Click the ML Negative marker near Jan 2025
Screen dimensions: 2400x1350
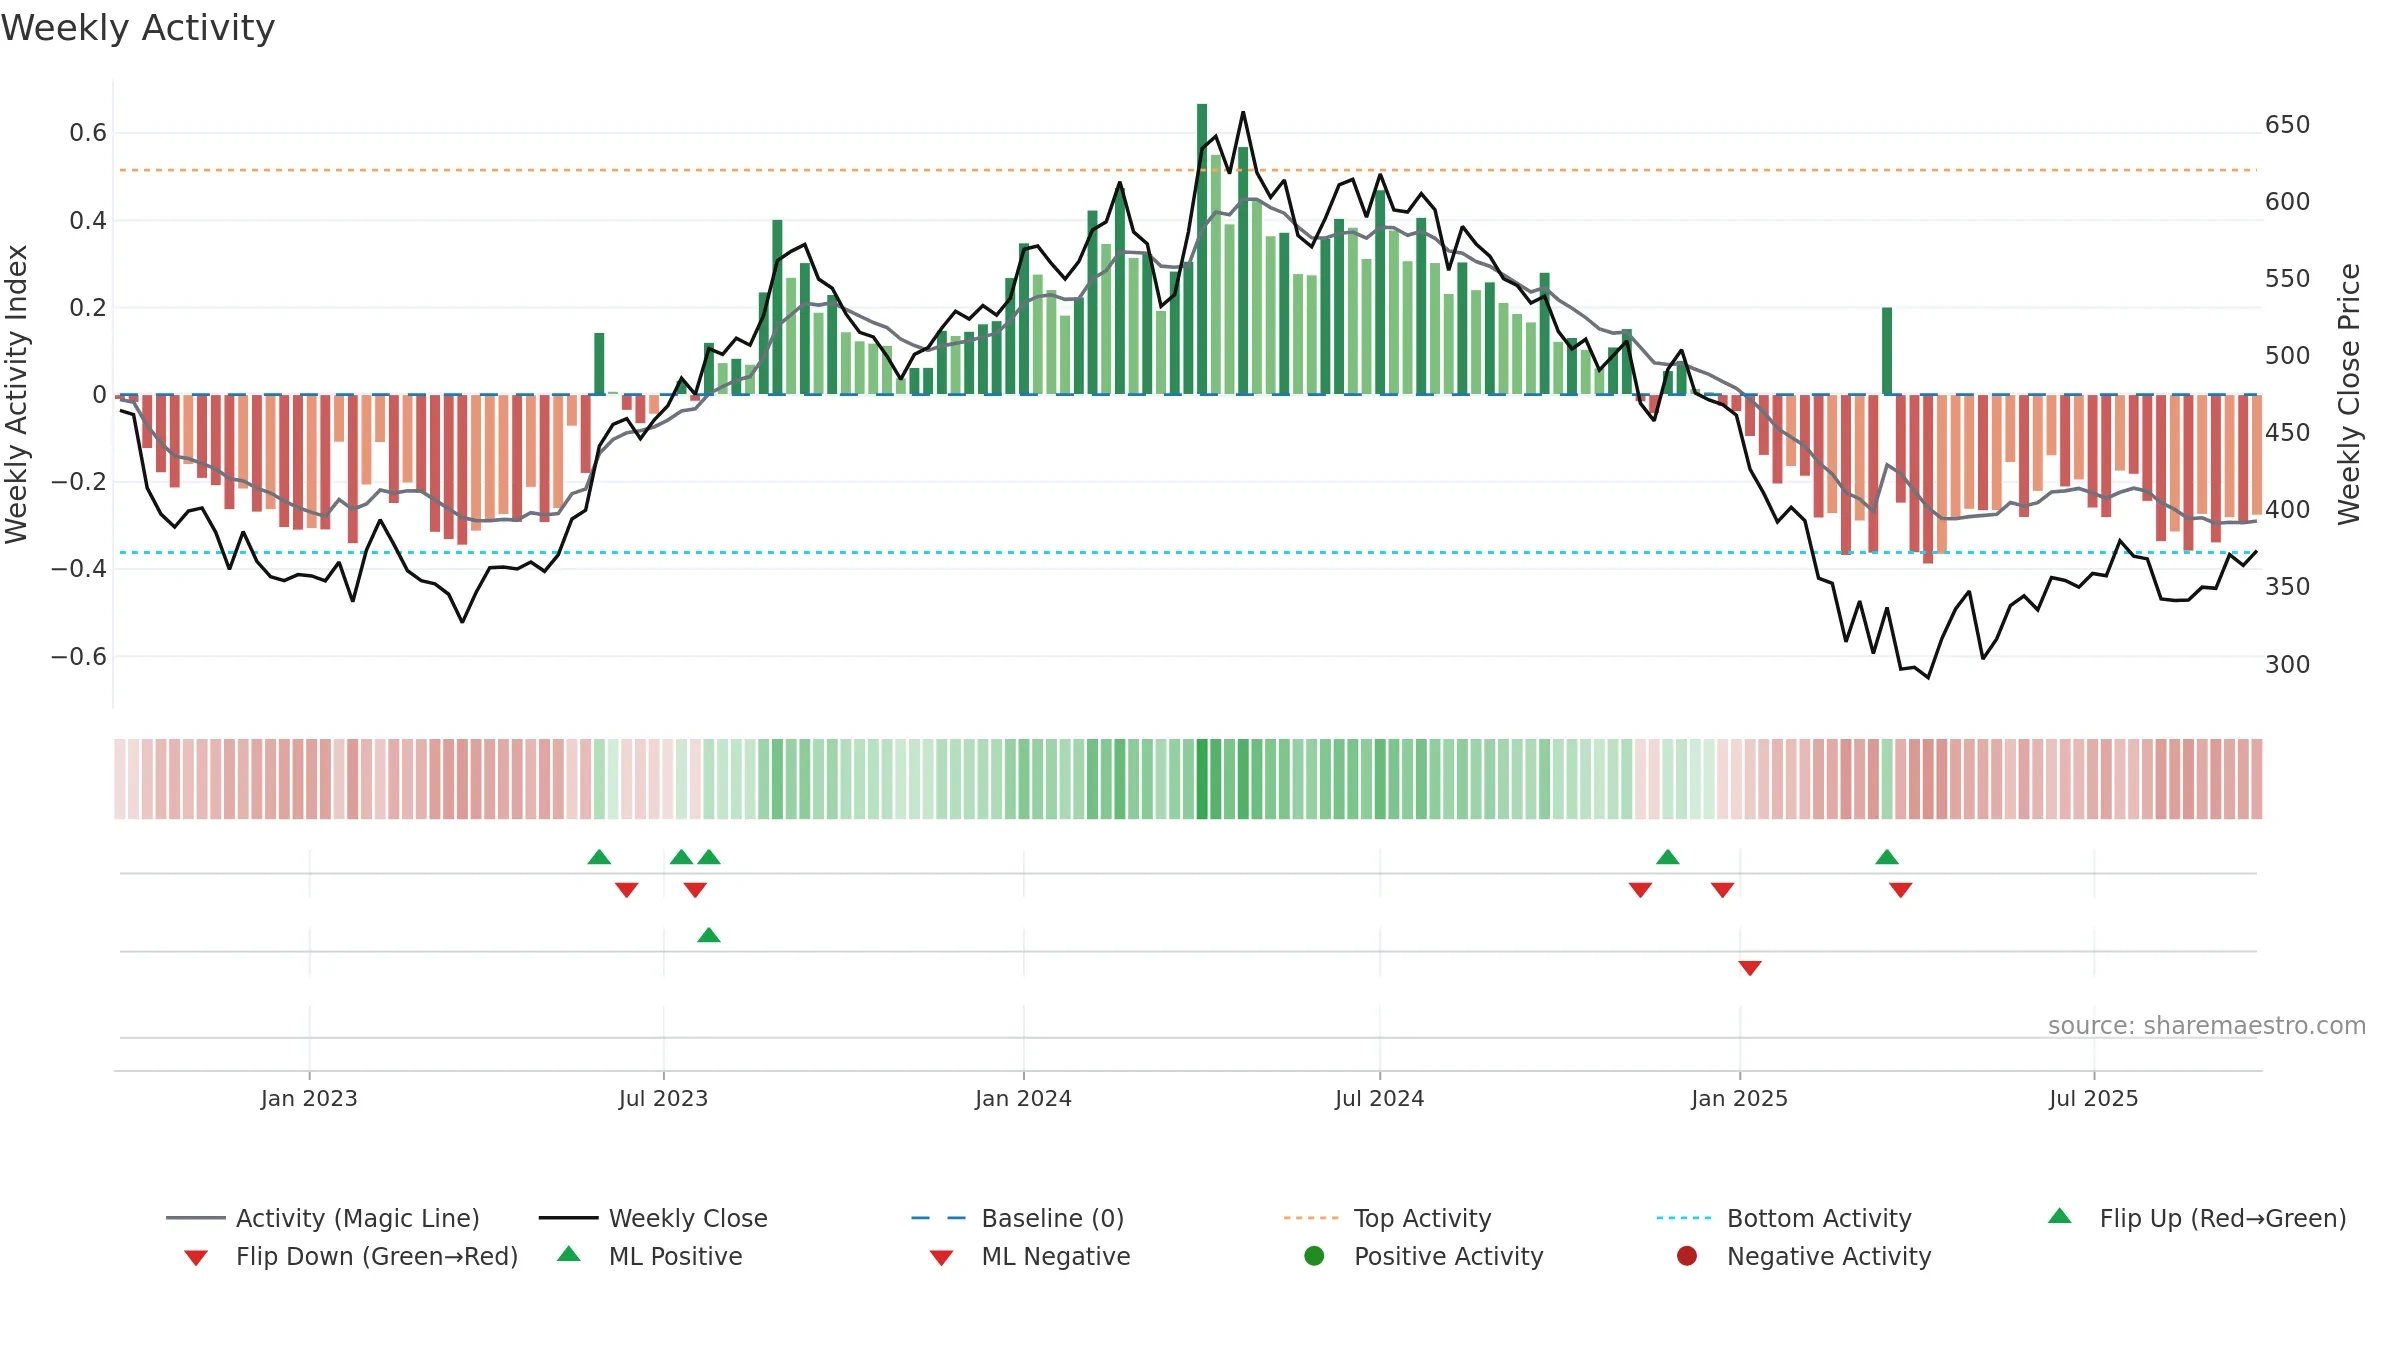click(x=1750, y=968)
